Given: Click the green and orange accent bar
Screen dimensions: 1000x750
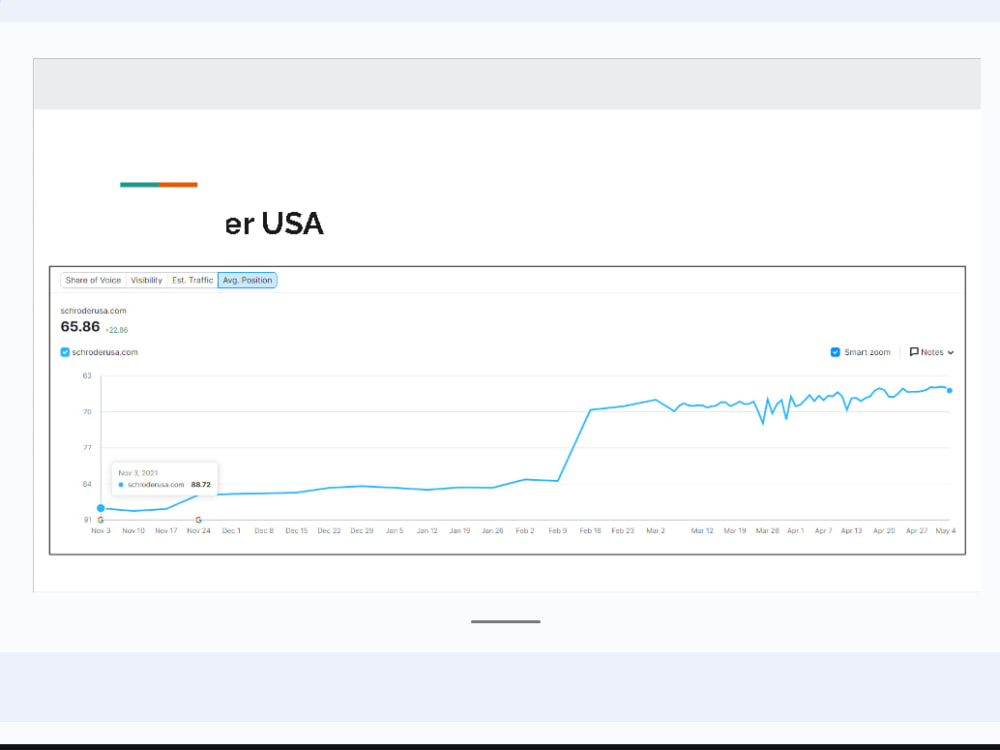Looking at the screenshot, I should click(159, 185).
